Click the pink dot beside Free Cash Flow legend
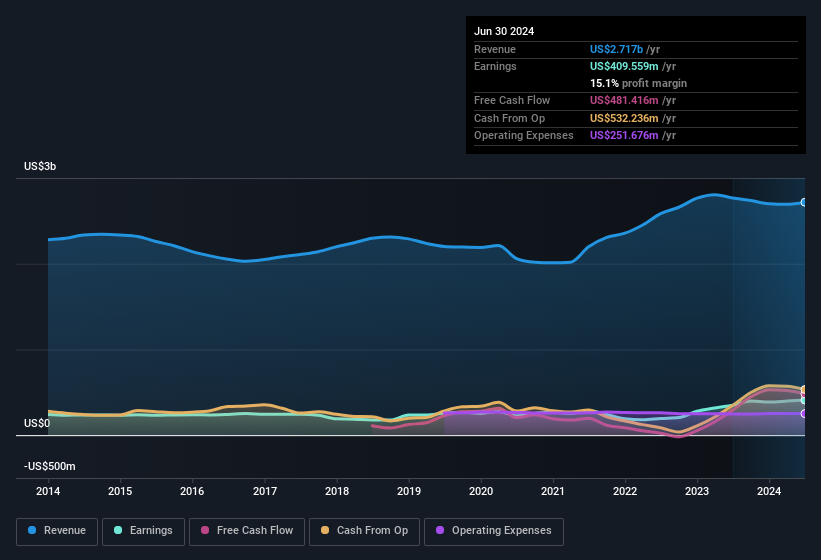 (205, 531)
